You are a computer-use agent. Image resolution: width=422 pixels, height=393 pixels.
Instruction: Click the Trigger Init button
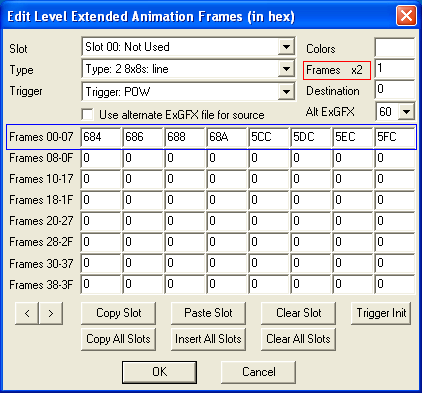(x=381, y=313)
